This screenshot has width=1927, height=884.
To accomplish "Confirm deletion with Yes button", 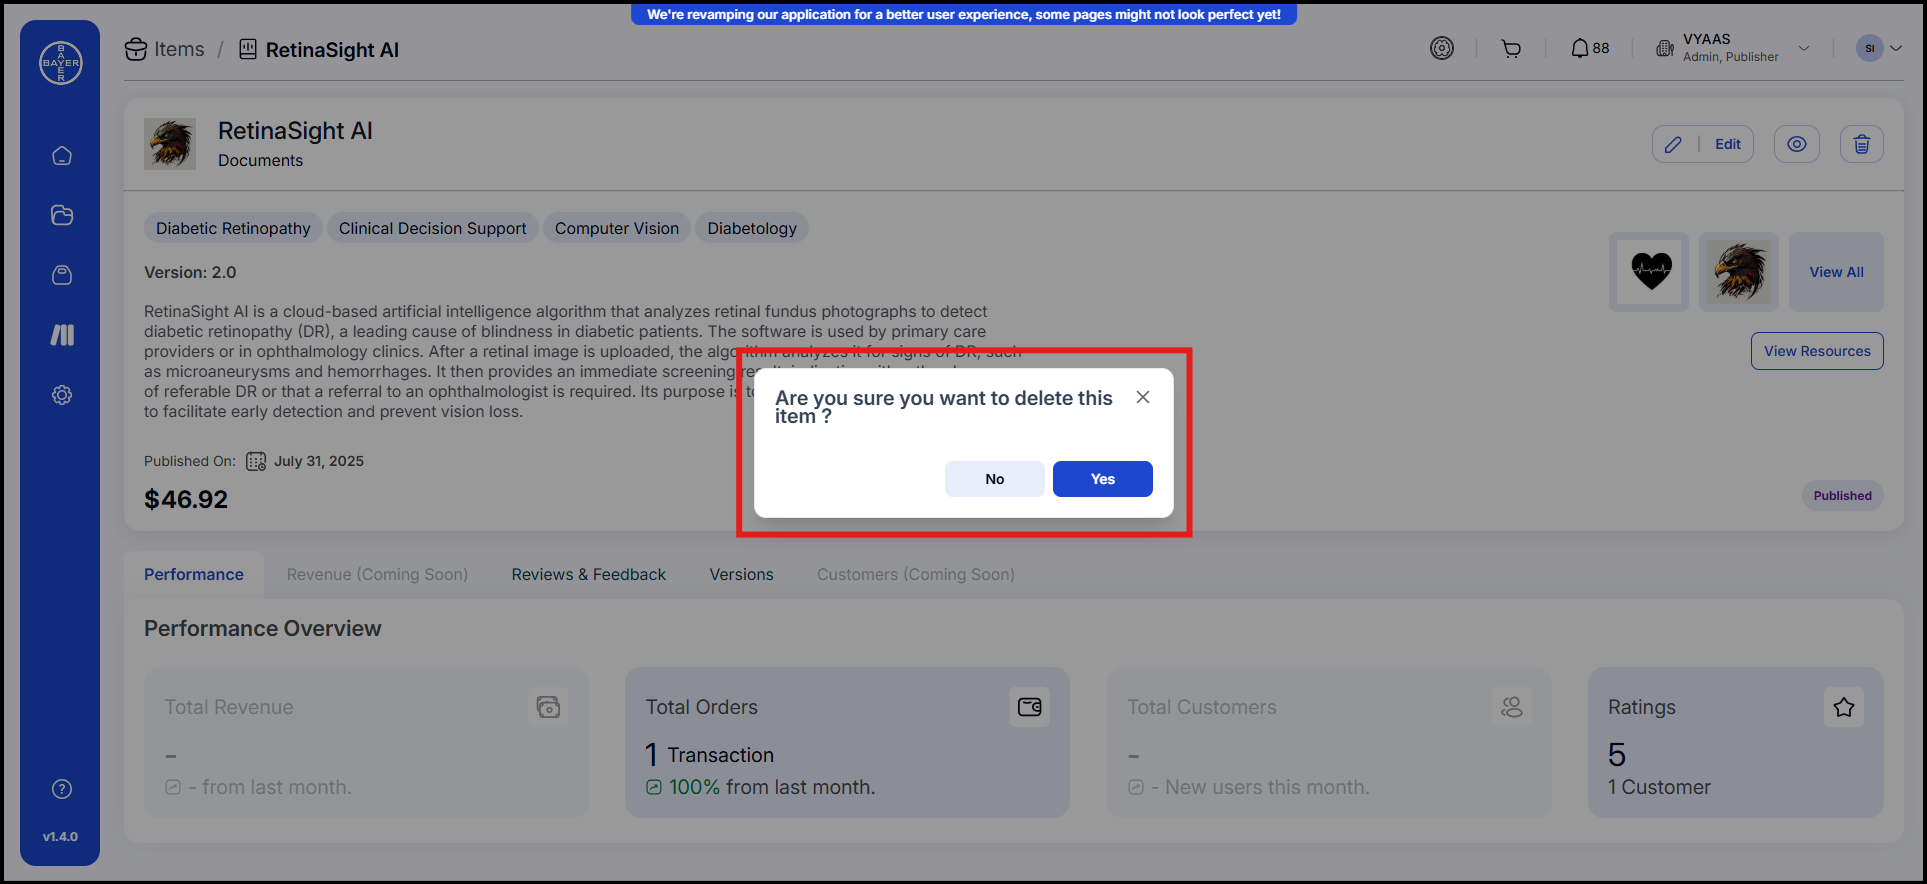I will click(x=1103, y=479).
